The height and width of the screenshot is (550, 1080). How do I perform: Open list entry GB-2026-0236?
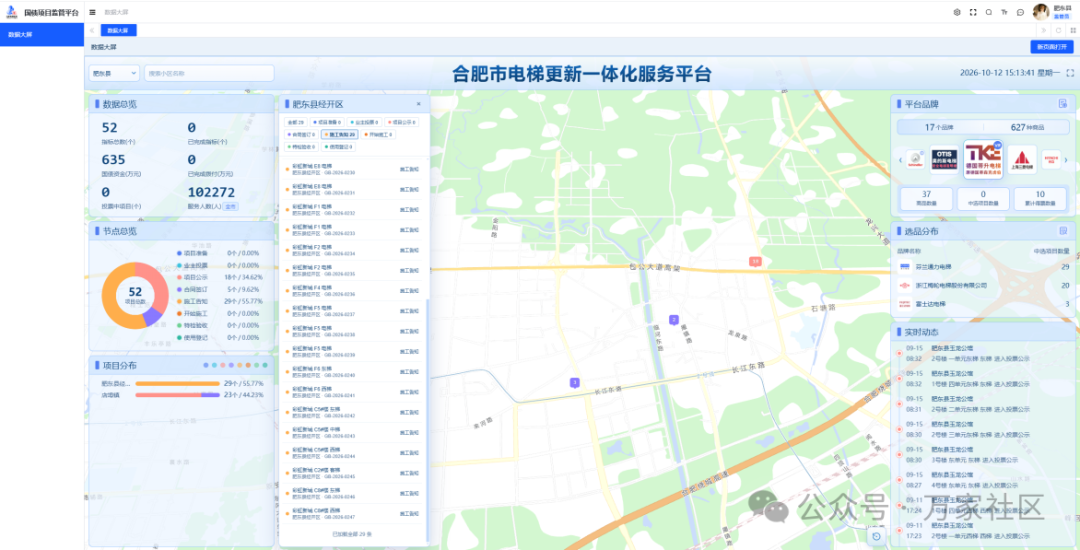(352, 290)
